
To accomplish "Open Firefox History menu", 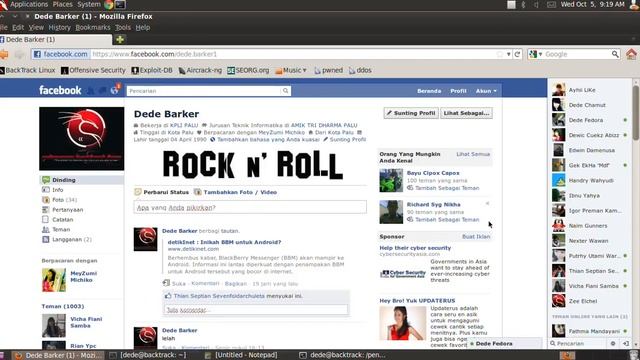I will (60, 27).
